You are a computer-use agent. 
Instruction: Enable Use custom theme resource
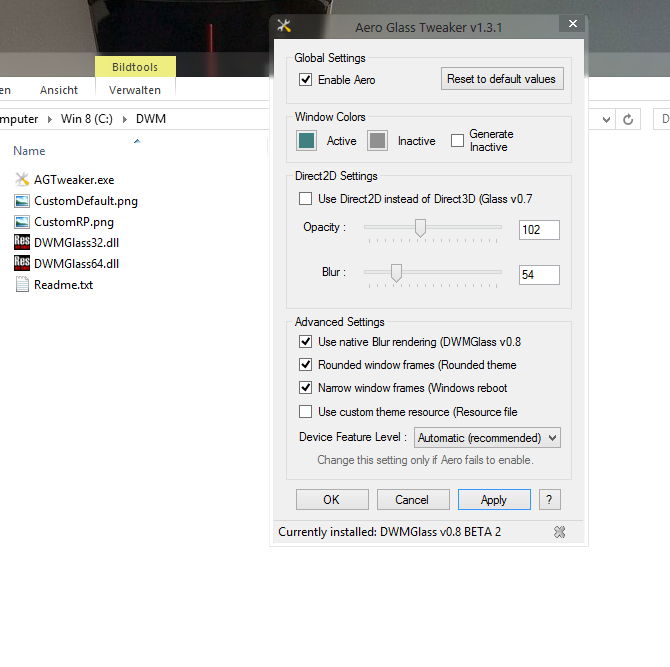coord(305,411)
